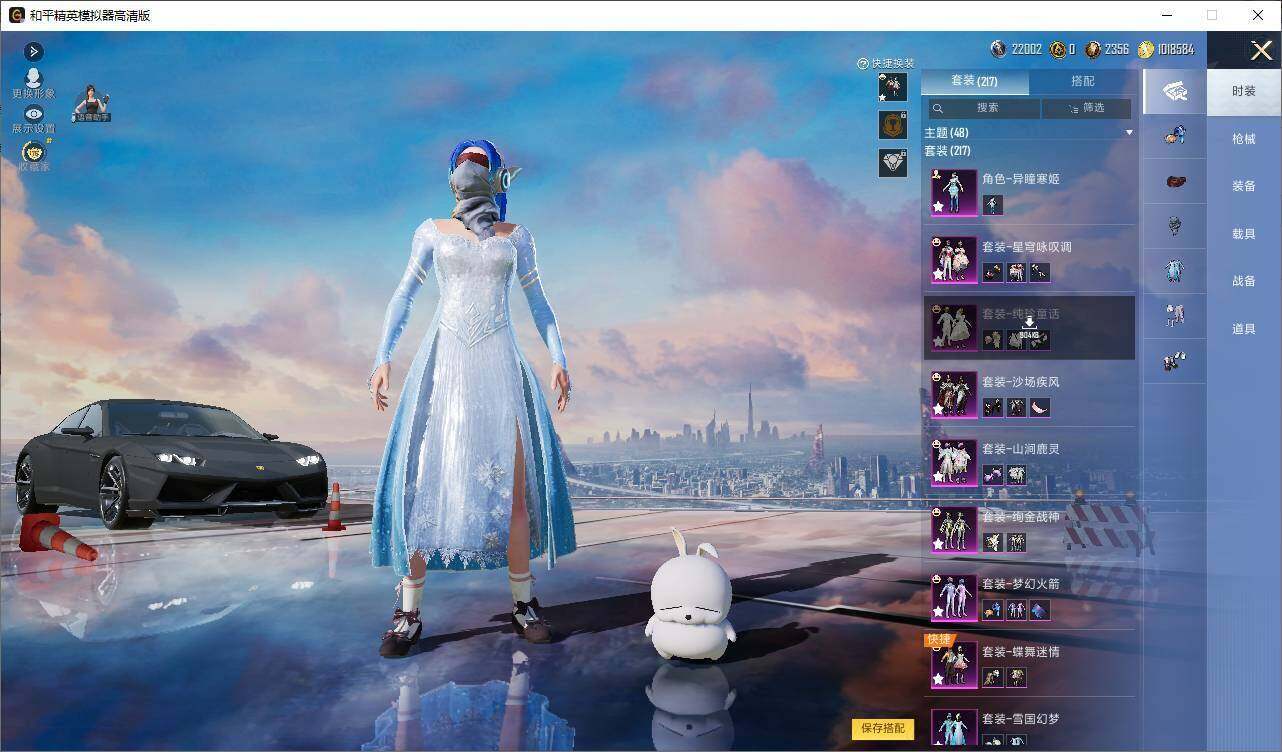
Task: Select the 套装-星穹咏叹调 outfit thumbnail
Action: 954,260
